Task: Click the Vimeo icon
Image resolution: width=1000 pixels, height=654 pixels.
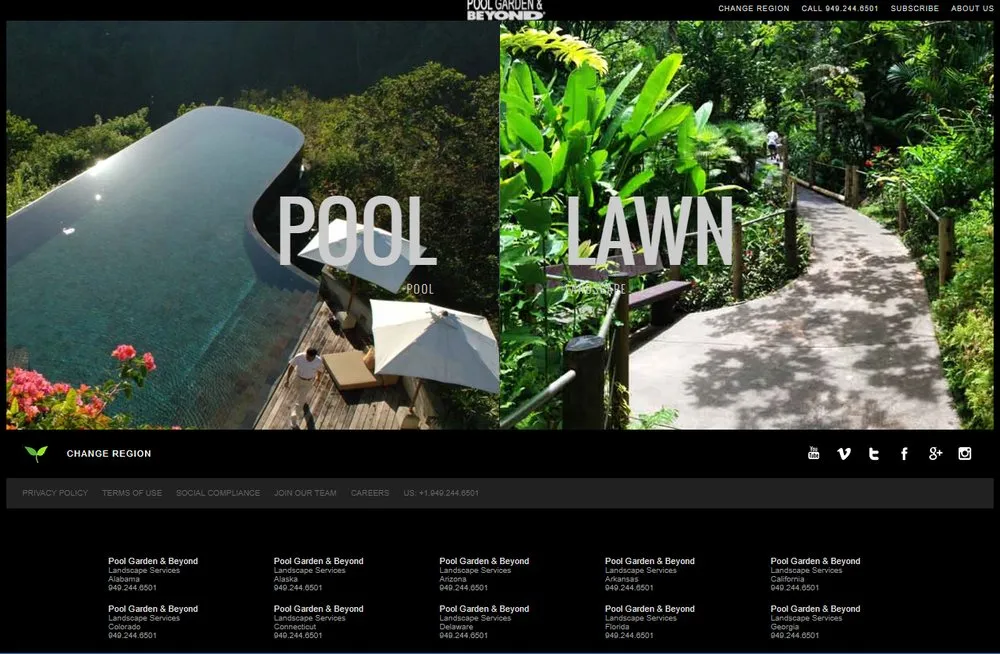Action: (843, 452)
